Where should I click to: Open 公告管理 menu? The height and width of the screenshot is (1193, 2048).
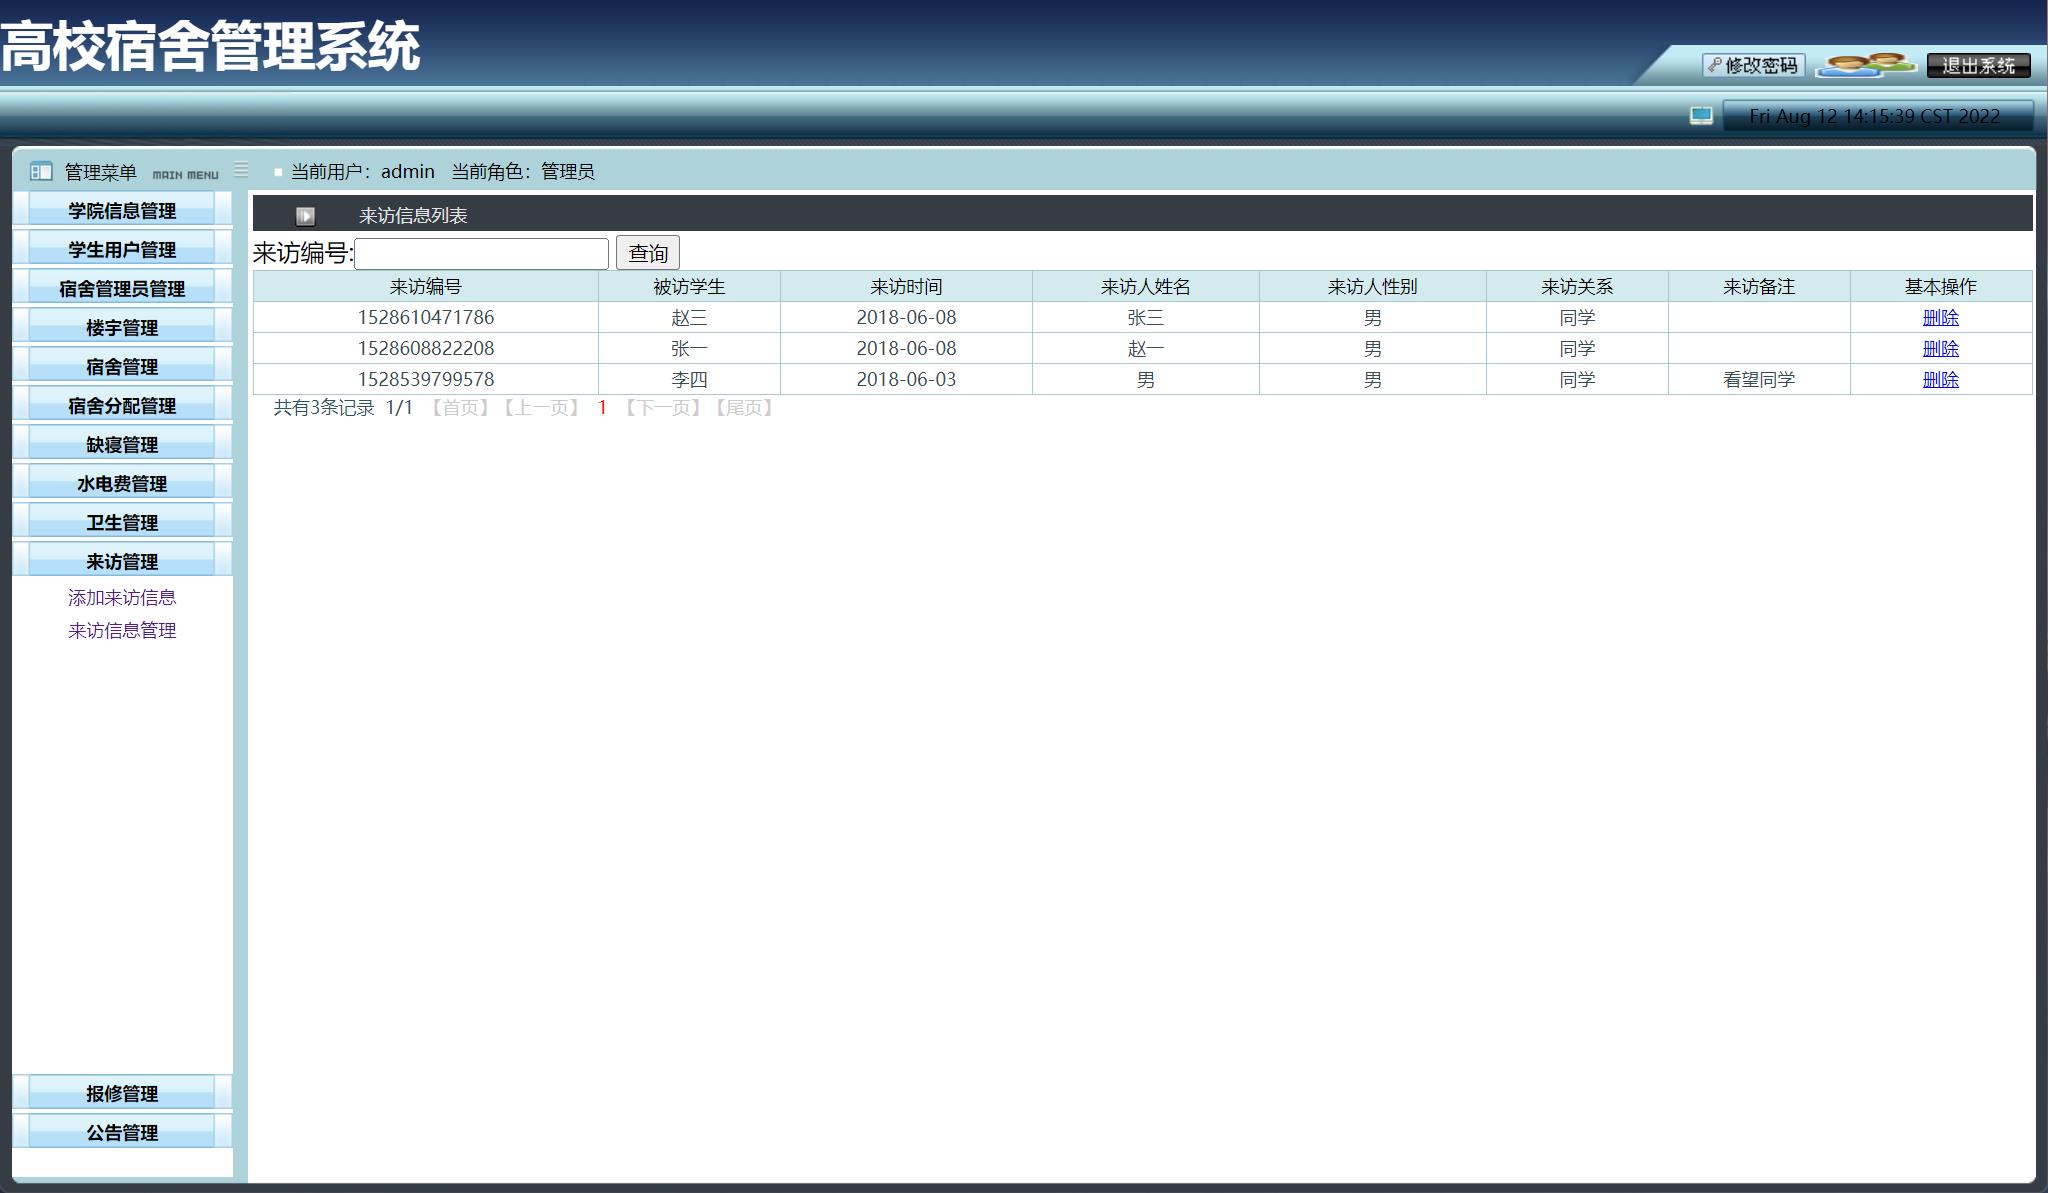(x=122, y=1132)
